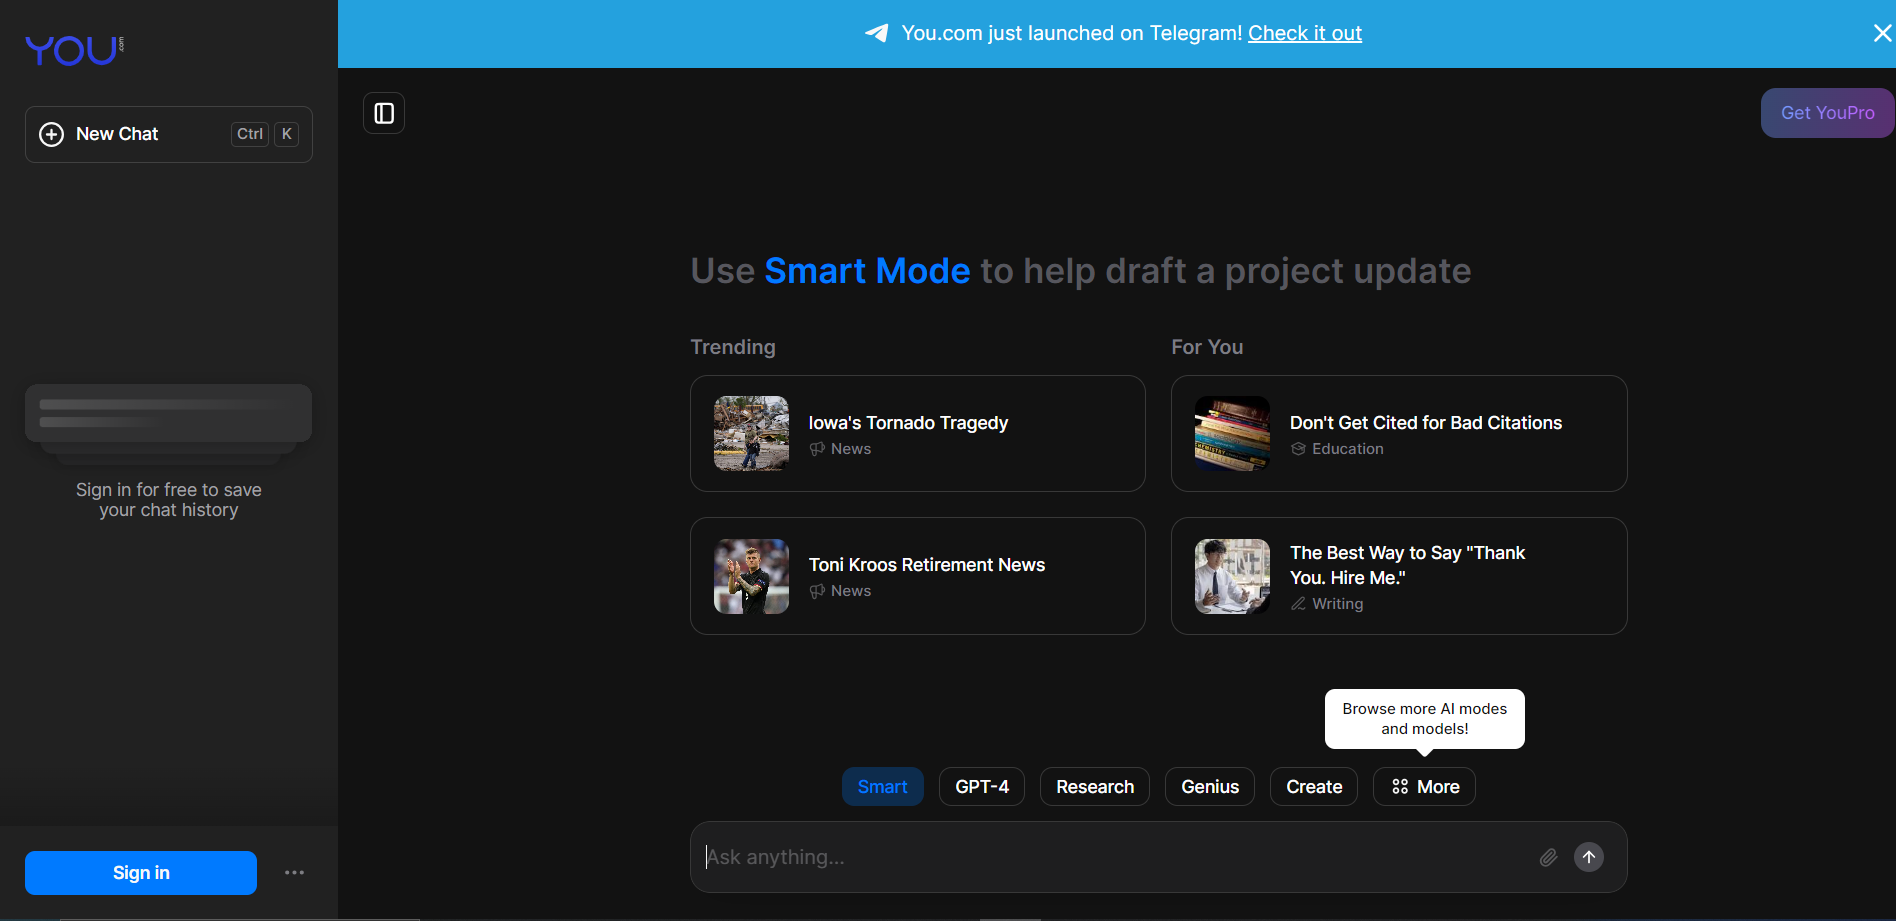The image size is (1896, 921).
Task: Open the 'Check it out' Telegram link
Action: [x=1304, y=33]
